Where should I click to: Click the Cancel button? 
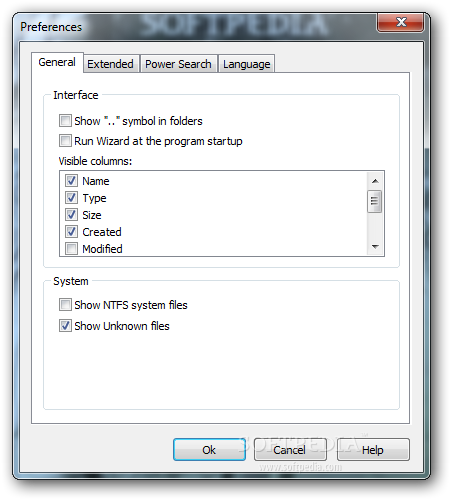point(290,450)
